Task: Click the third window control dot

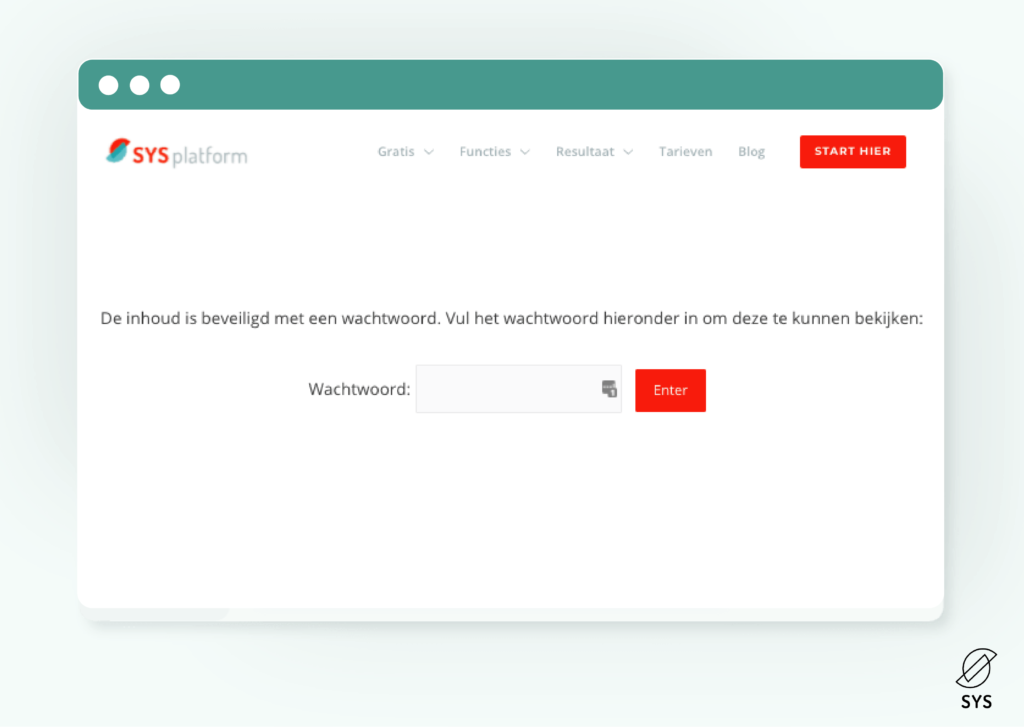Action: point(170,85)
